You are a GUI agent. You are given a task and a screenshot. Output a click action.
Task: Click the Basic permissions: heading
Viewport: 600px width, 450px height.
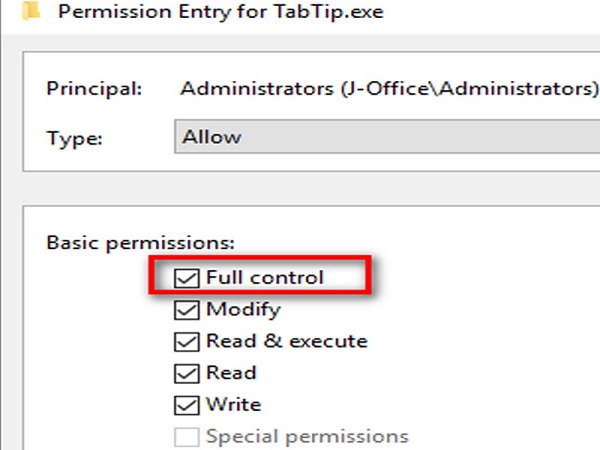pyautogui.click(x=140, y=243)
